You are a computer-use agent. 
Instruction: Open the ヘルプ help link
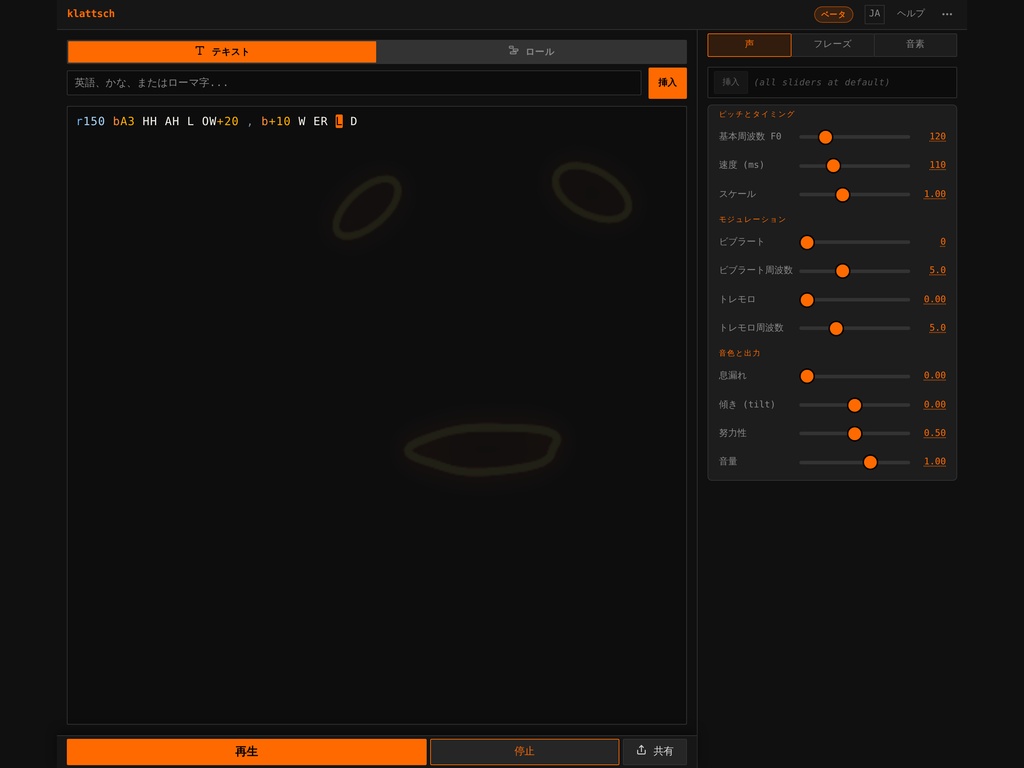coord(910,14)
